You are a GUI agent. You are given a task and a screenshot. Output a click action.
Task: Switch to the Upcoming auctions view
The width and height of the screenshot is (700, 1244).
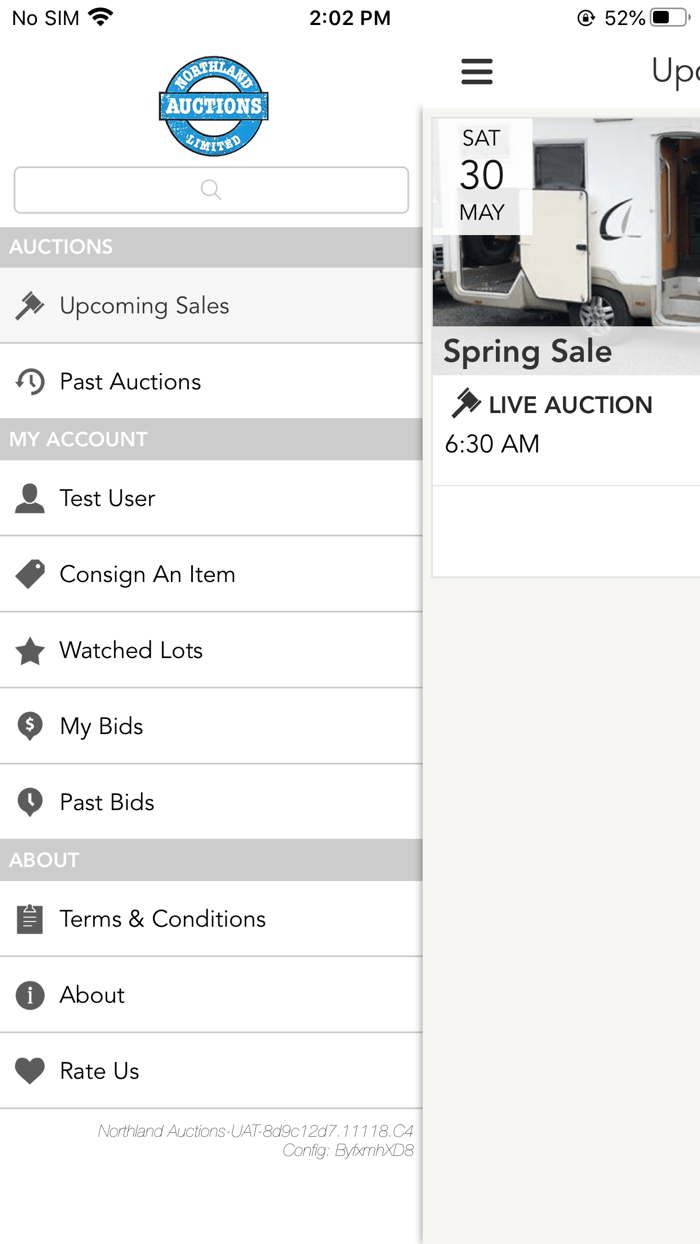coord(680,71)
